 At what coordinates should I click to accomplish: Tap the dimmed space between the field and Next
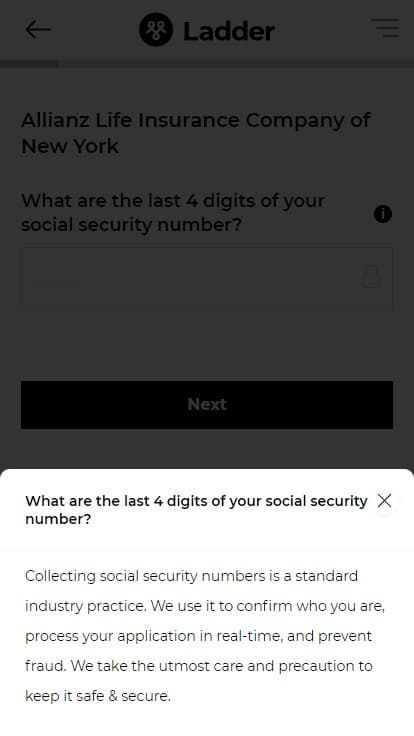207,345
